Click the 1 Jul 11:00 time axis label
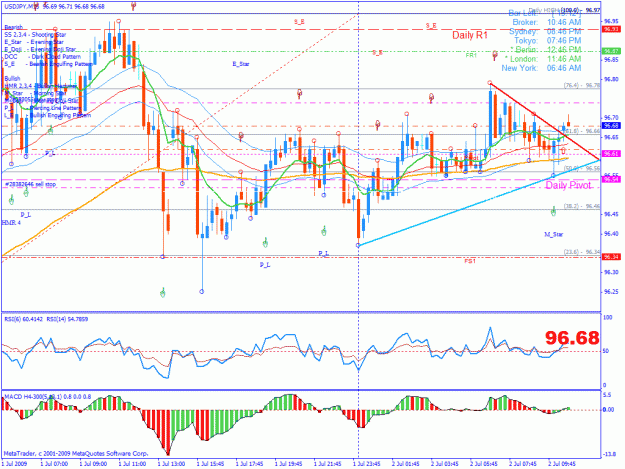Viewport: 625px width, 469px height. (x=132, y=464)
